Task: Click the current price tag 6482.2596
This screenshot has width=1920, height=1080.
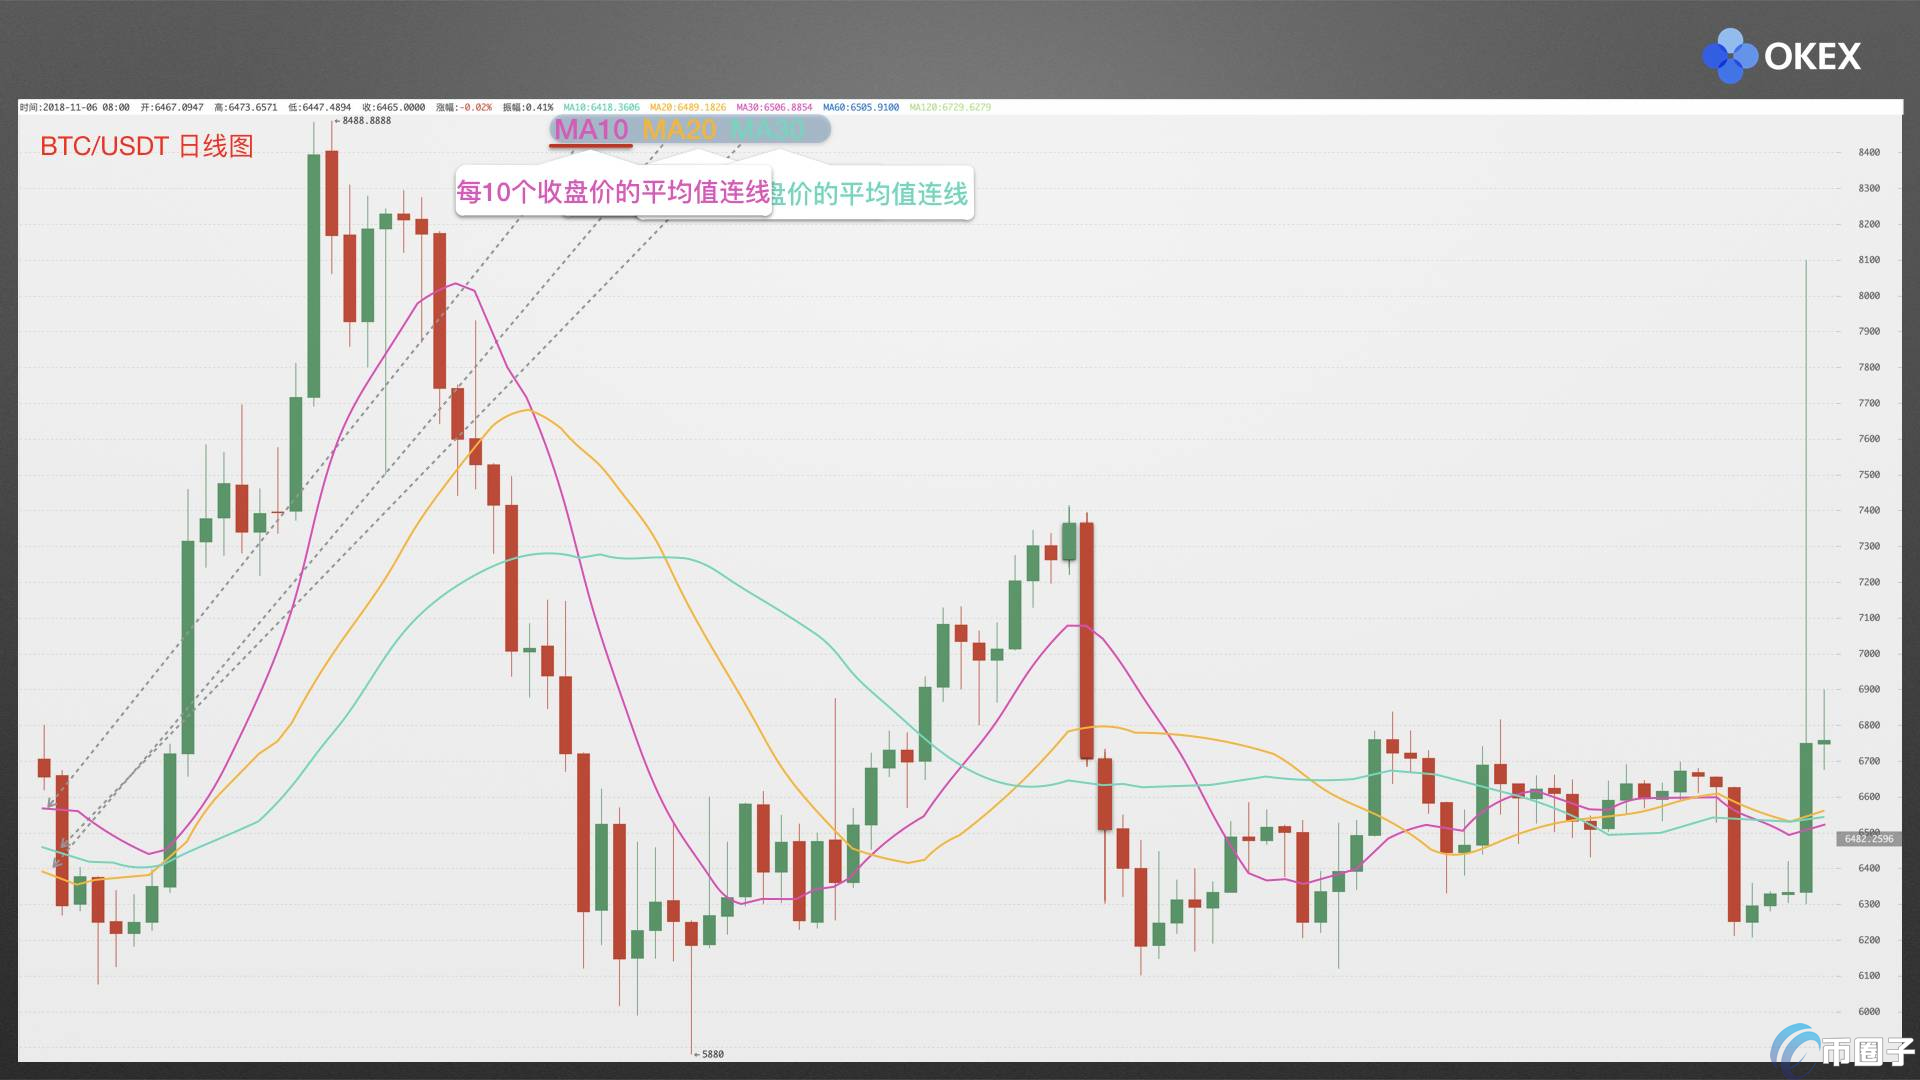Action: click(1868, 839)
